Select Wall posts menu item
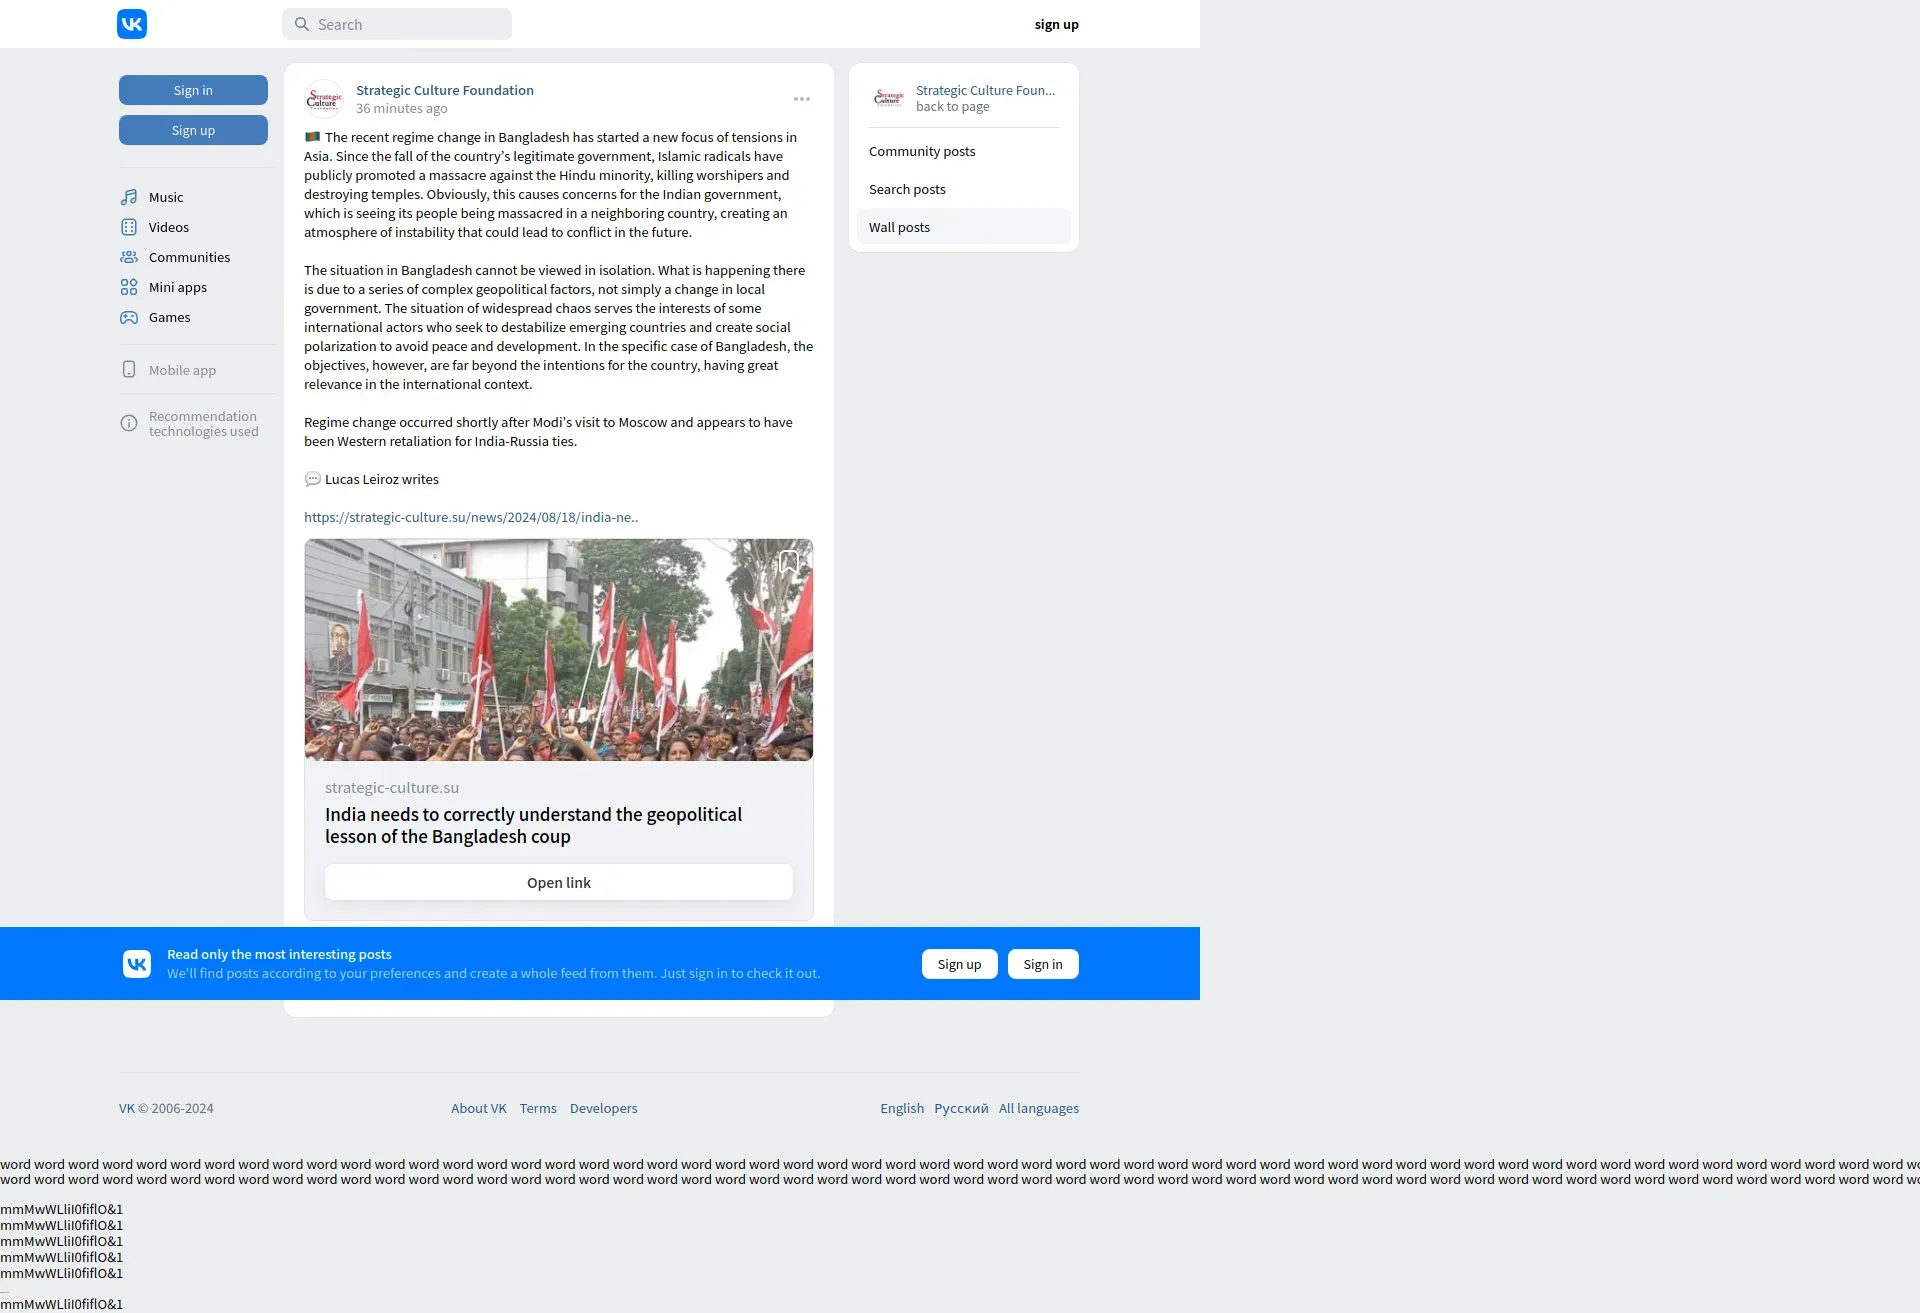Viewport: 1920px width, 1313px height. pos(899,227)
